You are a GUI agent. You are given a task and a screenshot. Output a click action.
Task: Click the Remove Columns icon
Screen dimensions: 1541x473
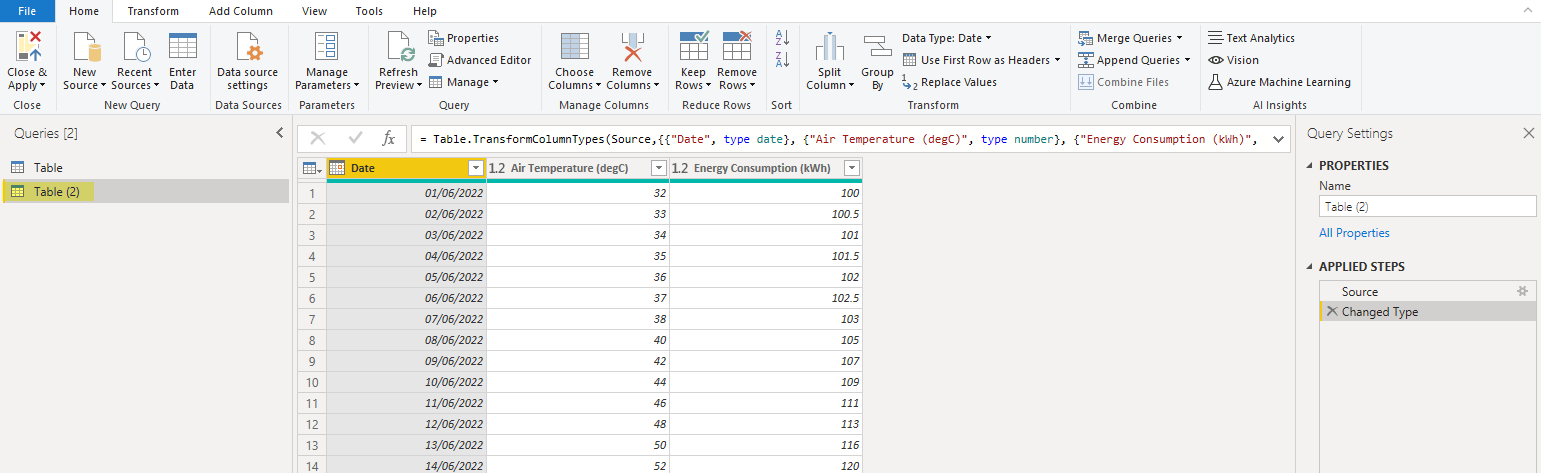[x=631, y=47]
